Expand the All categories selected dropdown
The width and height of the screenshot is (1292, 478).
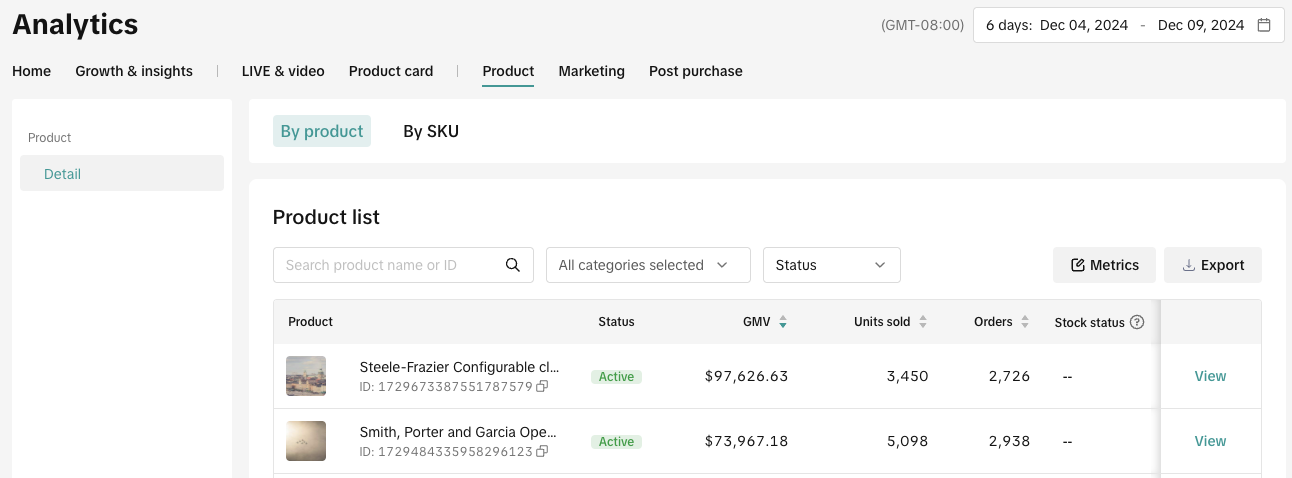click(648, 265)
